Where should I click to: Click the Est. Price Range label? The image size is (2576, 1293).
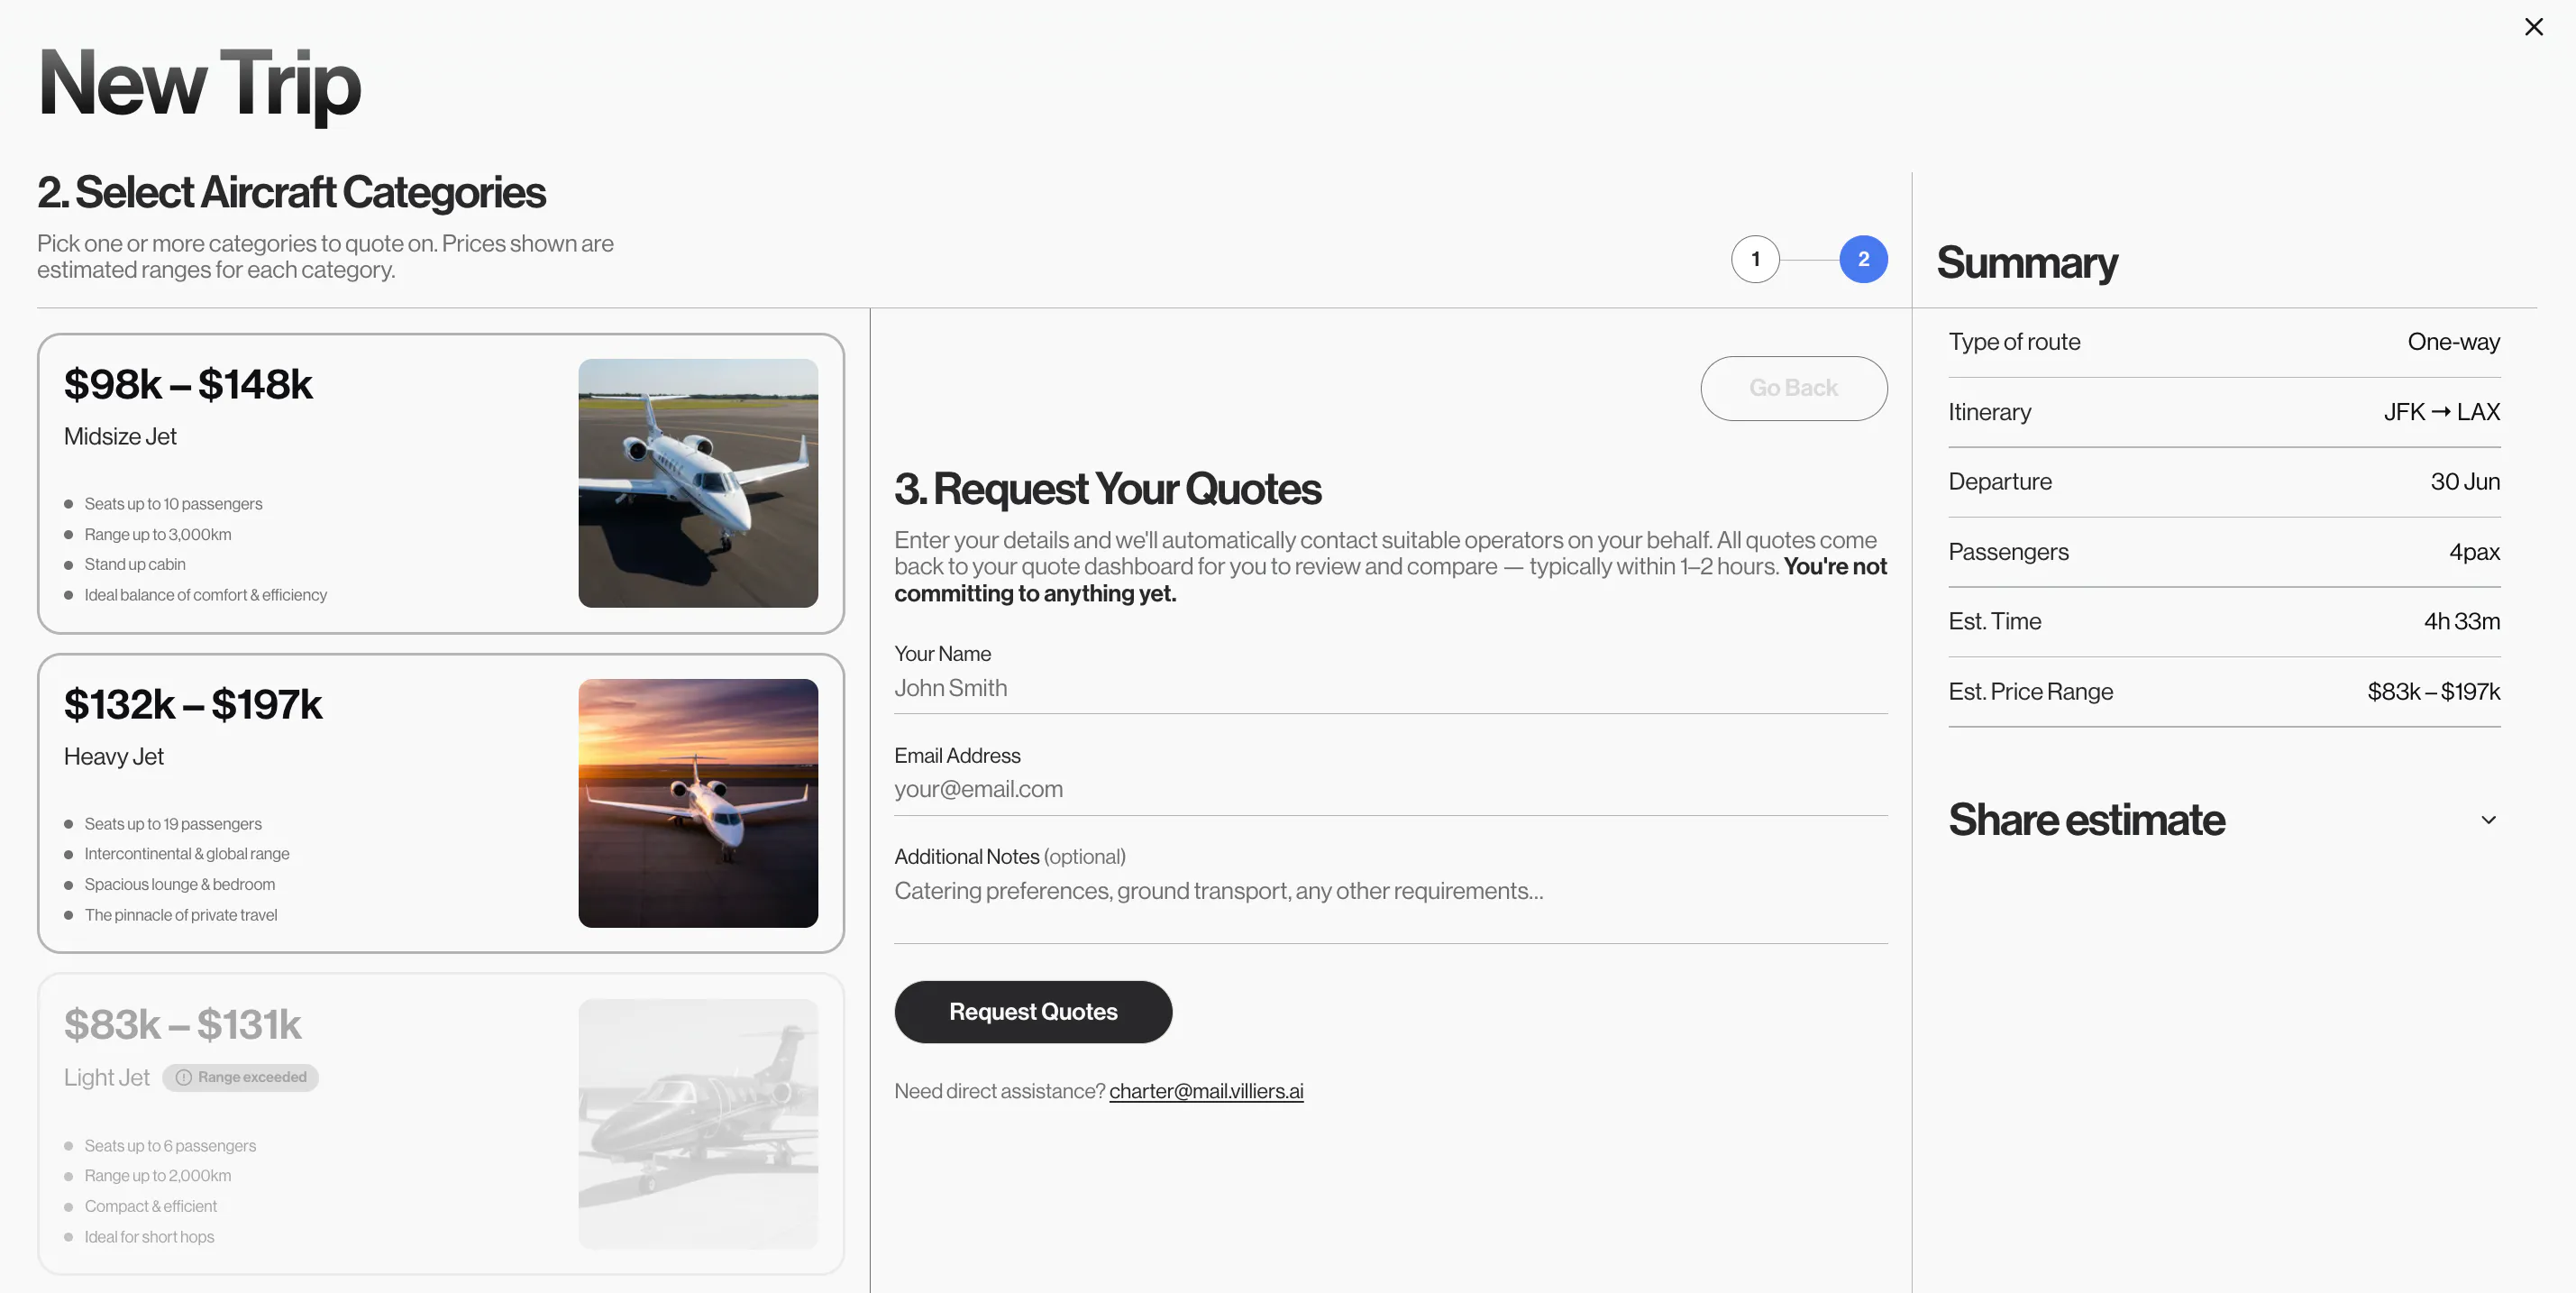2030,691
